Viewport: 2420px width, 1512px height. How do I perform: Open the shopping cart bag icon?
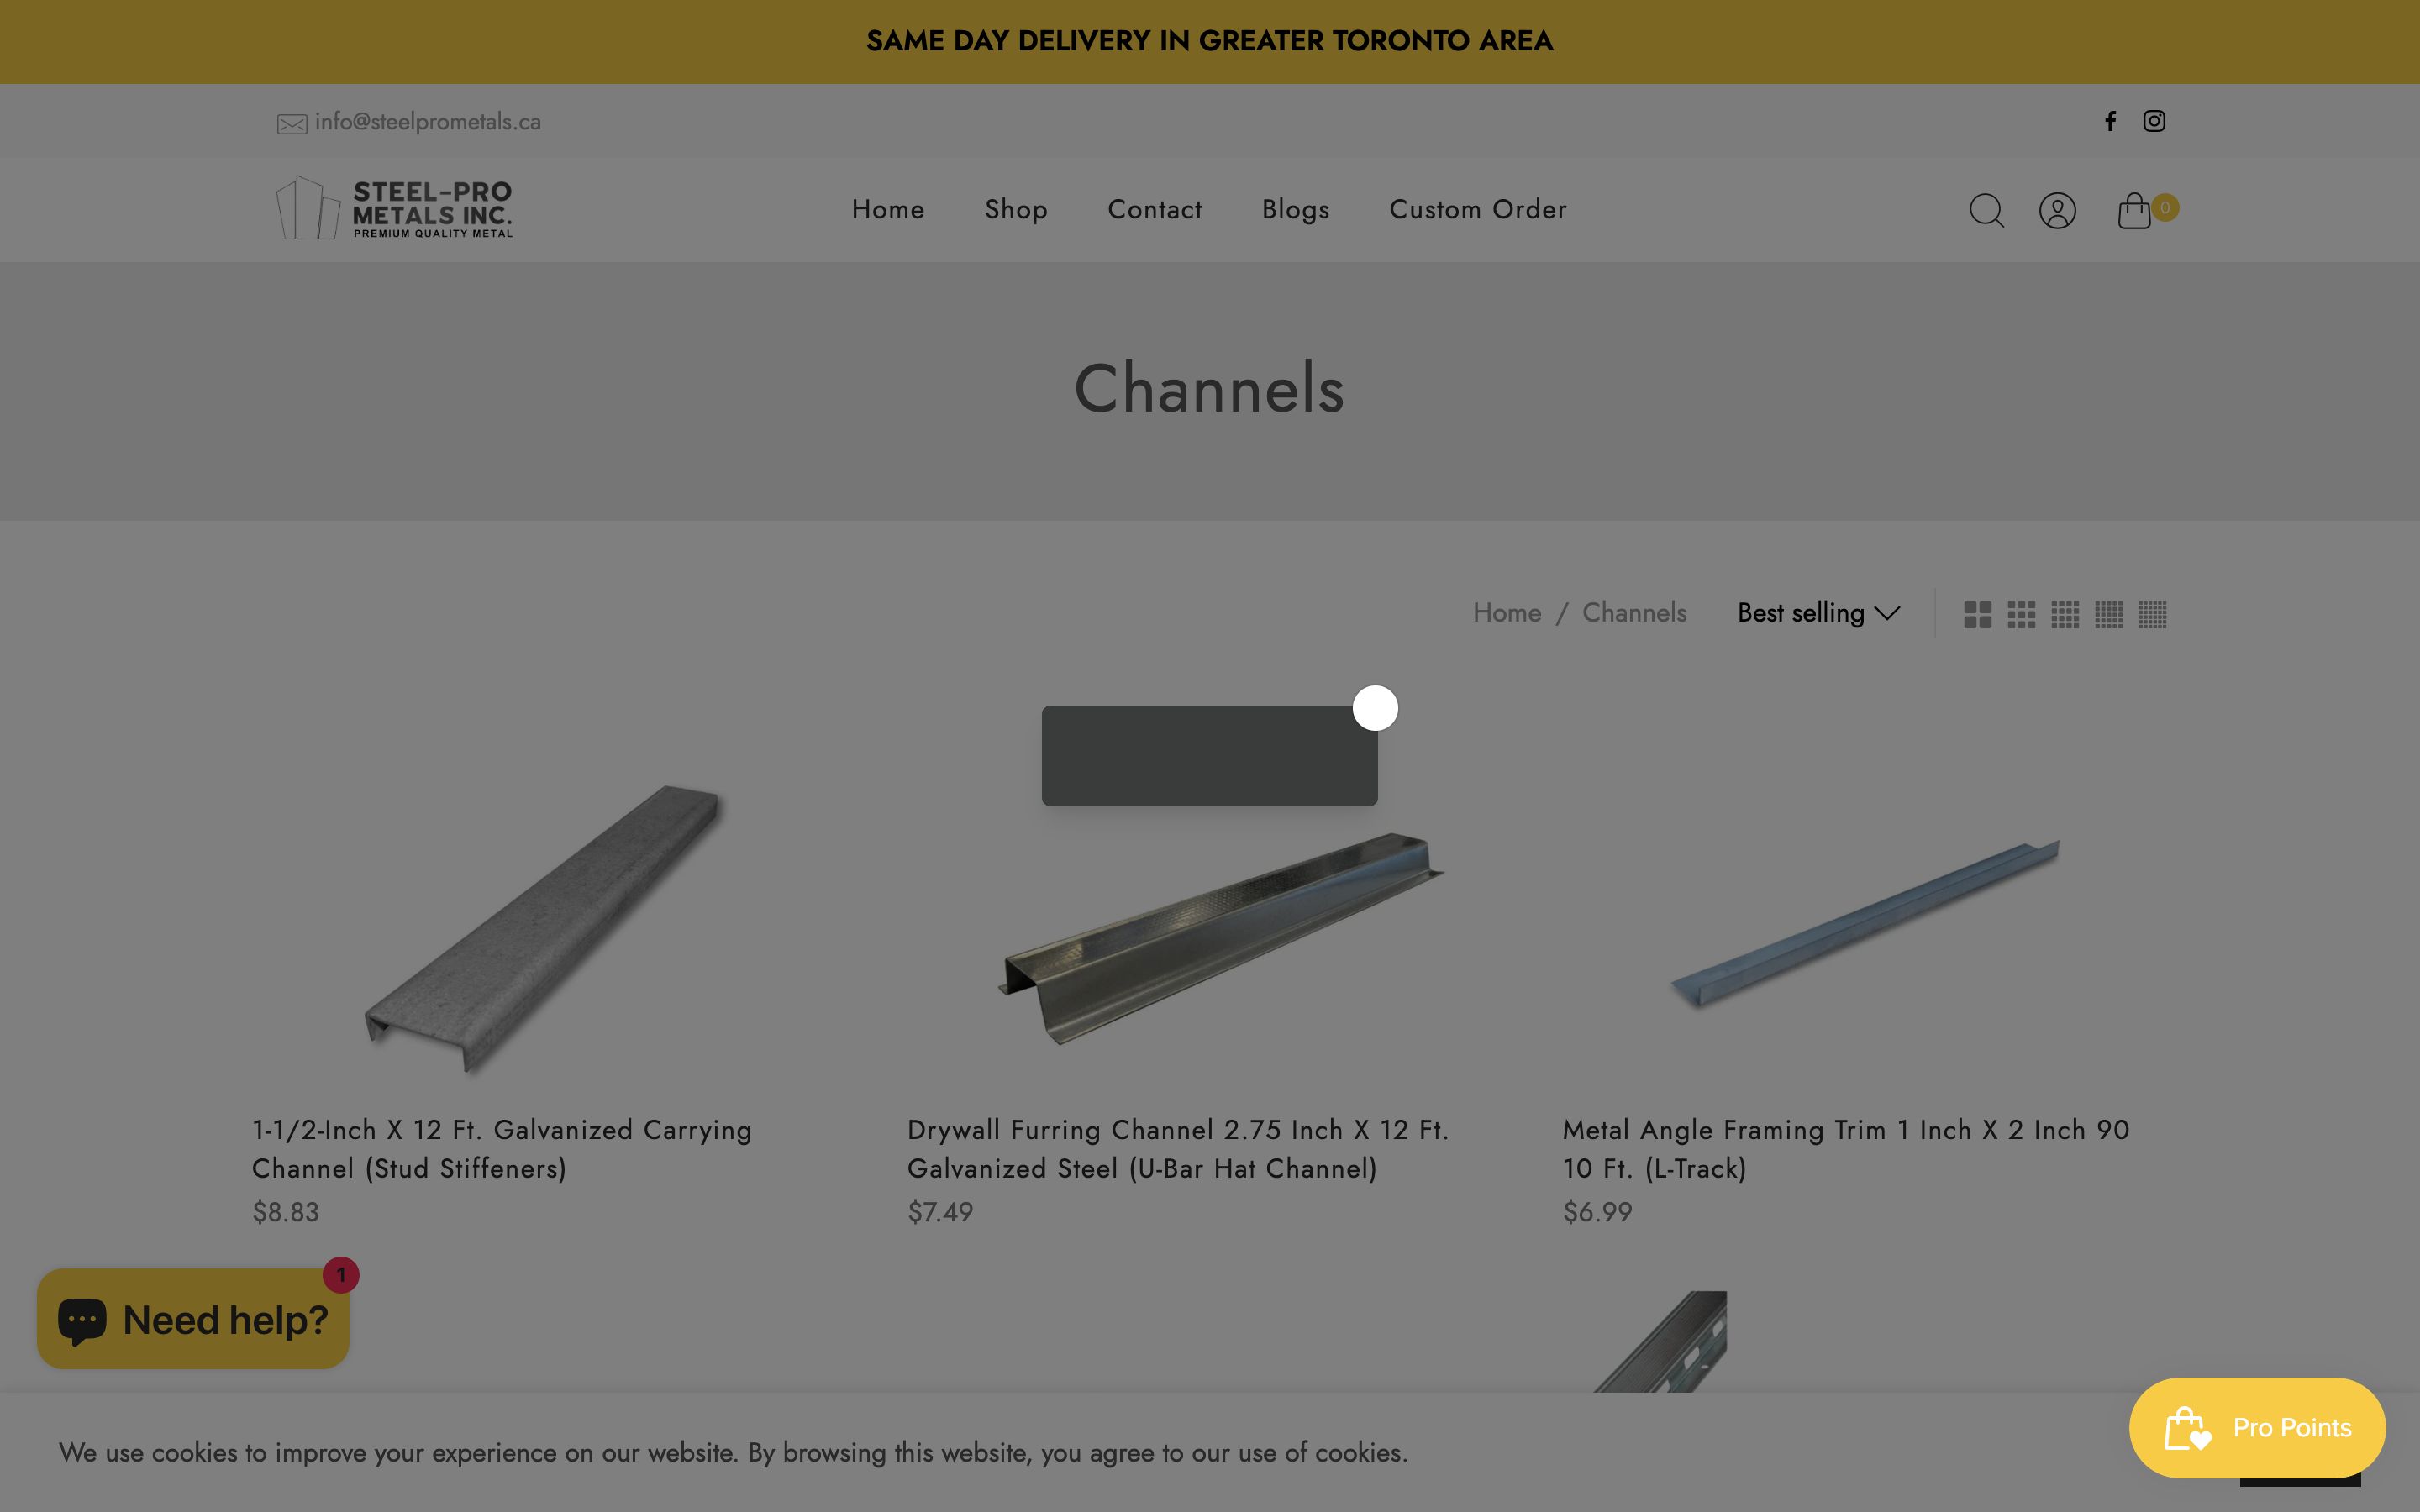click(x=2135, y=210)
